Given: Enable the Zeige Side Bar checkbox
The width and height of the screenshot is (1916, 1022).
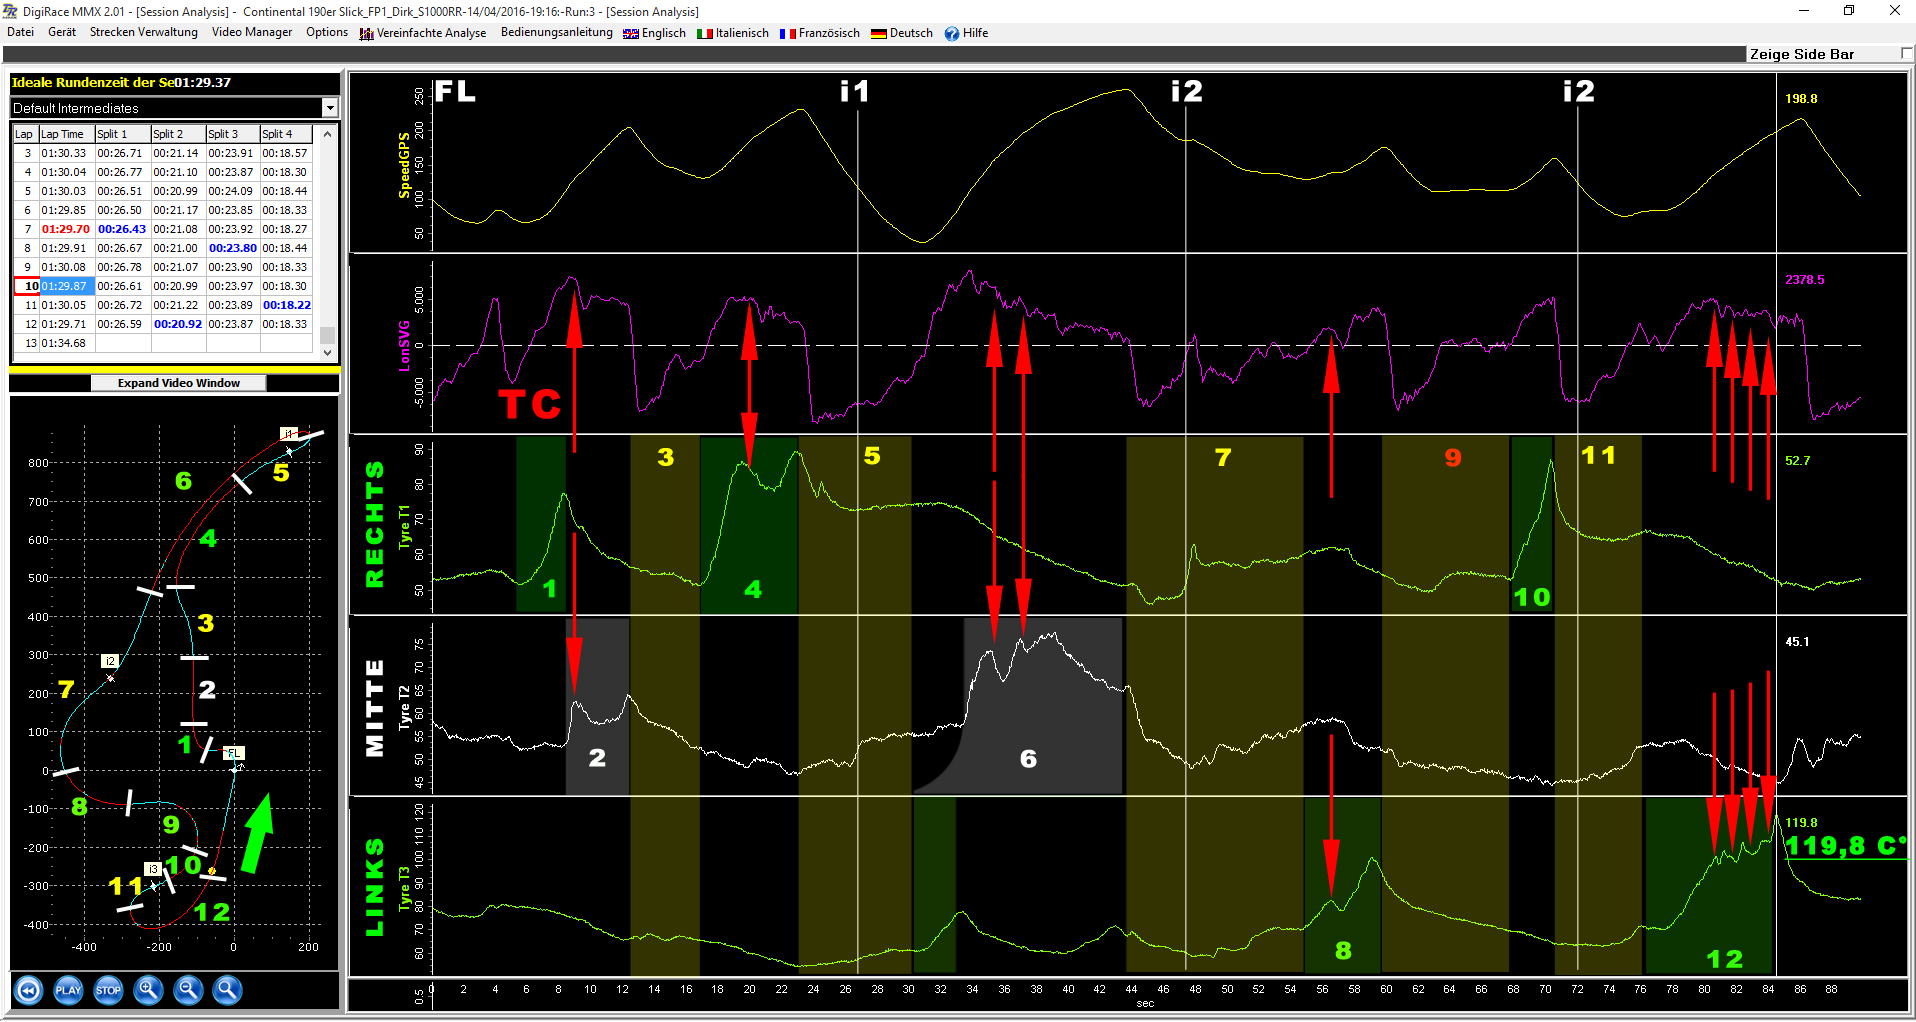Looking at the screenshot, I should 1906,54.
